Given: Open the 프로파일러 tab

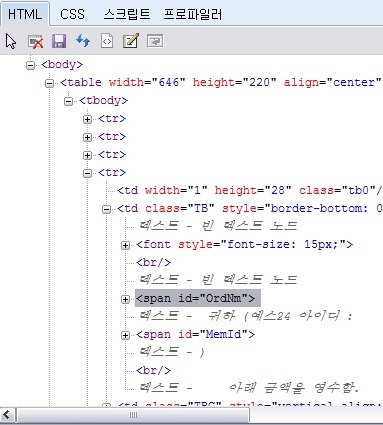Looking at the screenshot, I should click(192, 14).
